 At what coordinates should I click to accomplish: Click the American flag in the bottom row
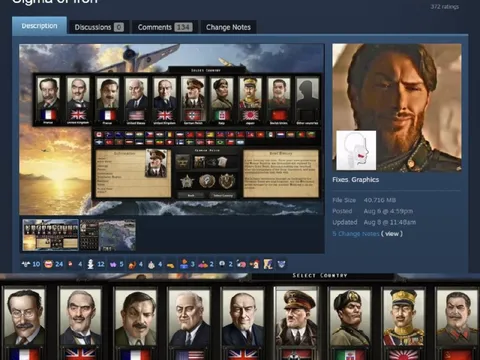pyautogui.click(x=189, y=354)
